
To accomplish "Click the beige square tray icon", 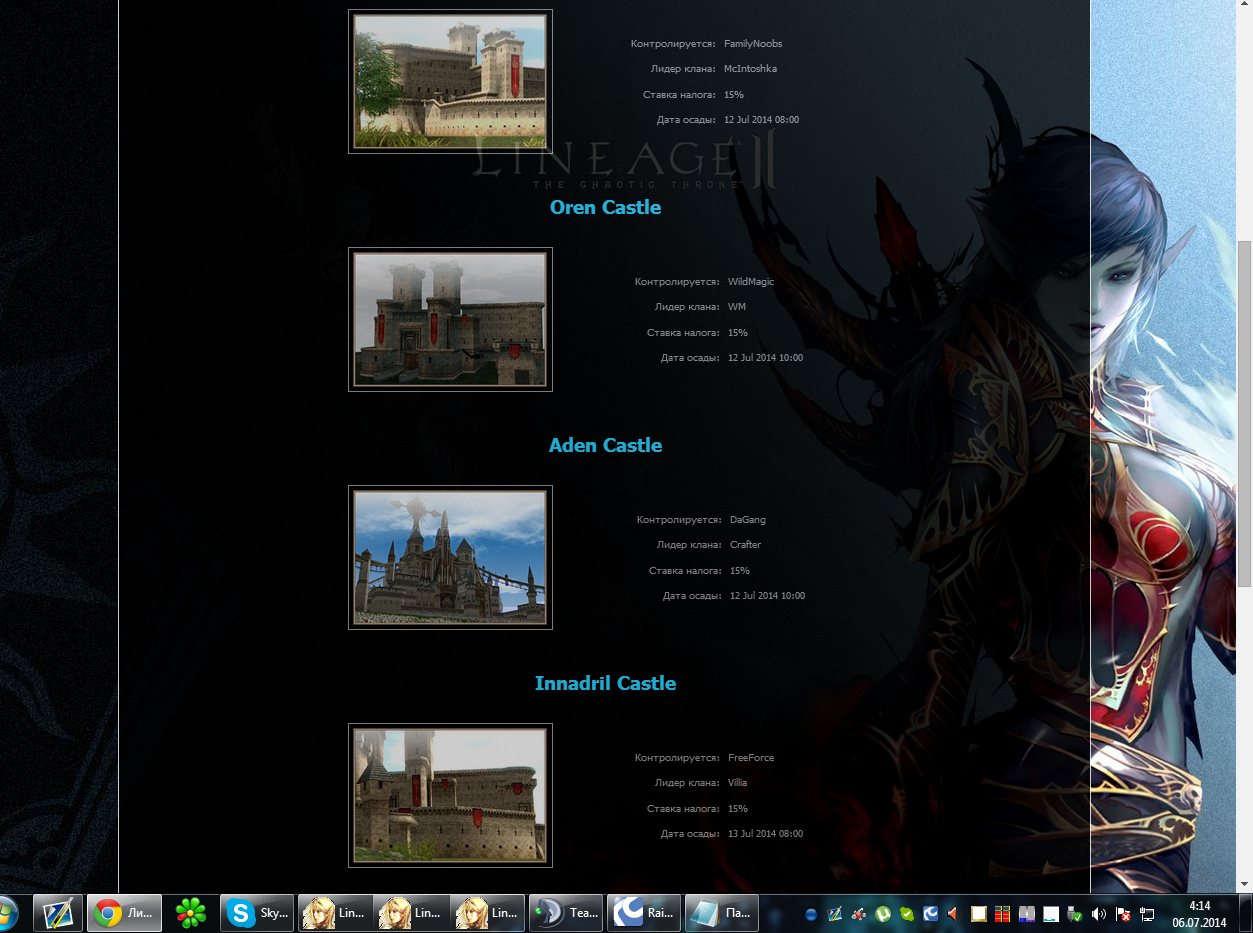I will point(979,914).
